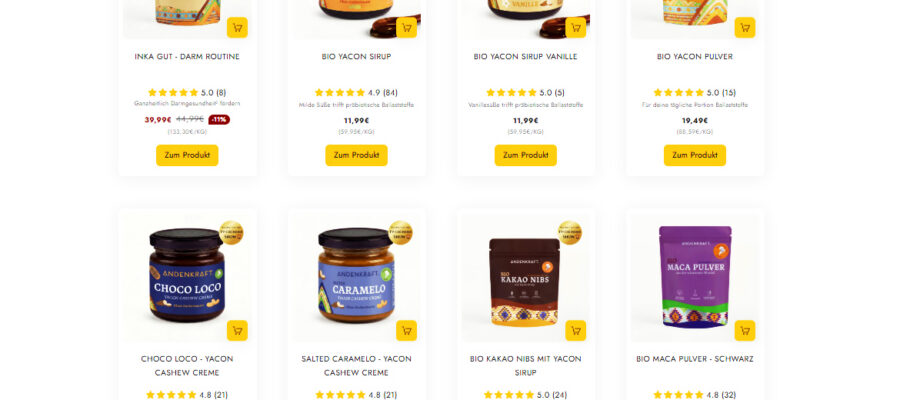This screenshot has height=400, width=900.
Task: Add Bio Yacon Sirup Vanille to cart
Action: tap(576, 28)
